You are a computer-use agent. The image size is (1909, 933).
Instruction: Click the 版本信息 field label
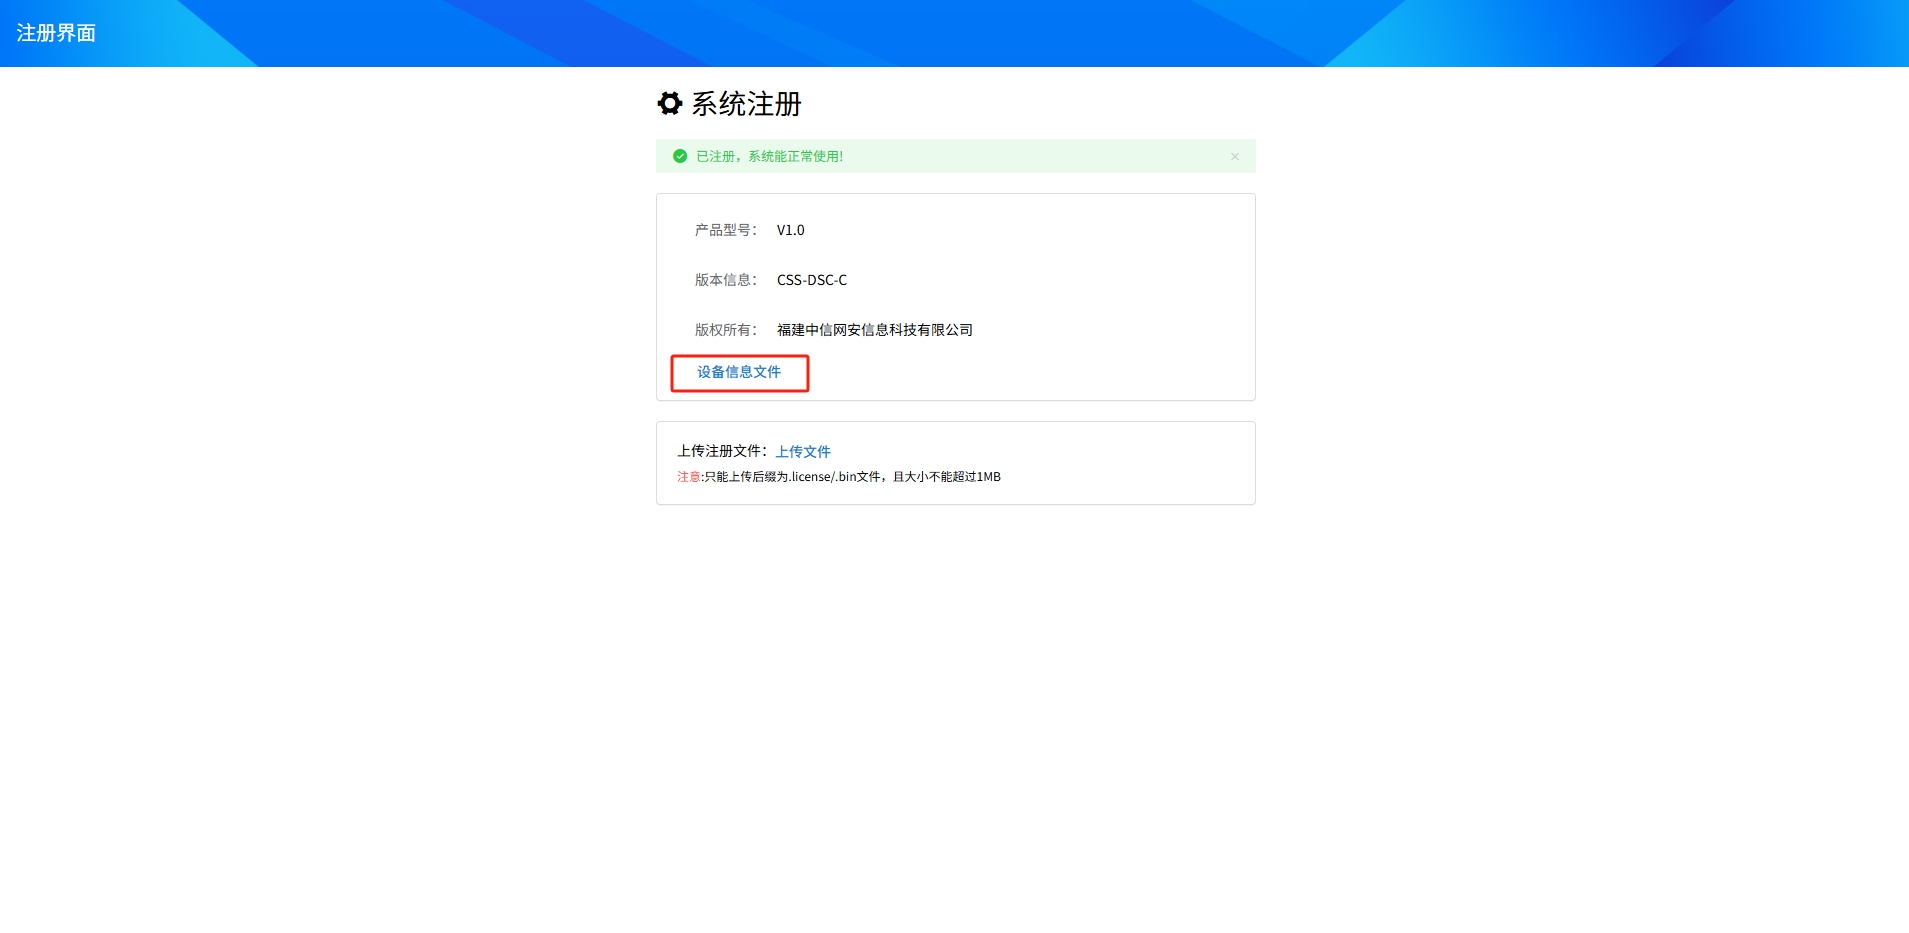[x=721, y=280]
